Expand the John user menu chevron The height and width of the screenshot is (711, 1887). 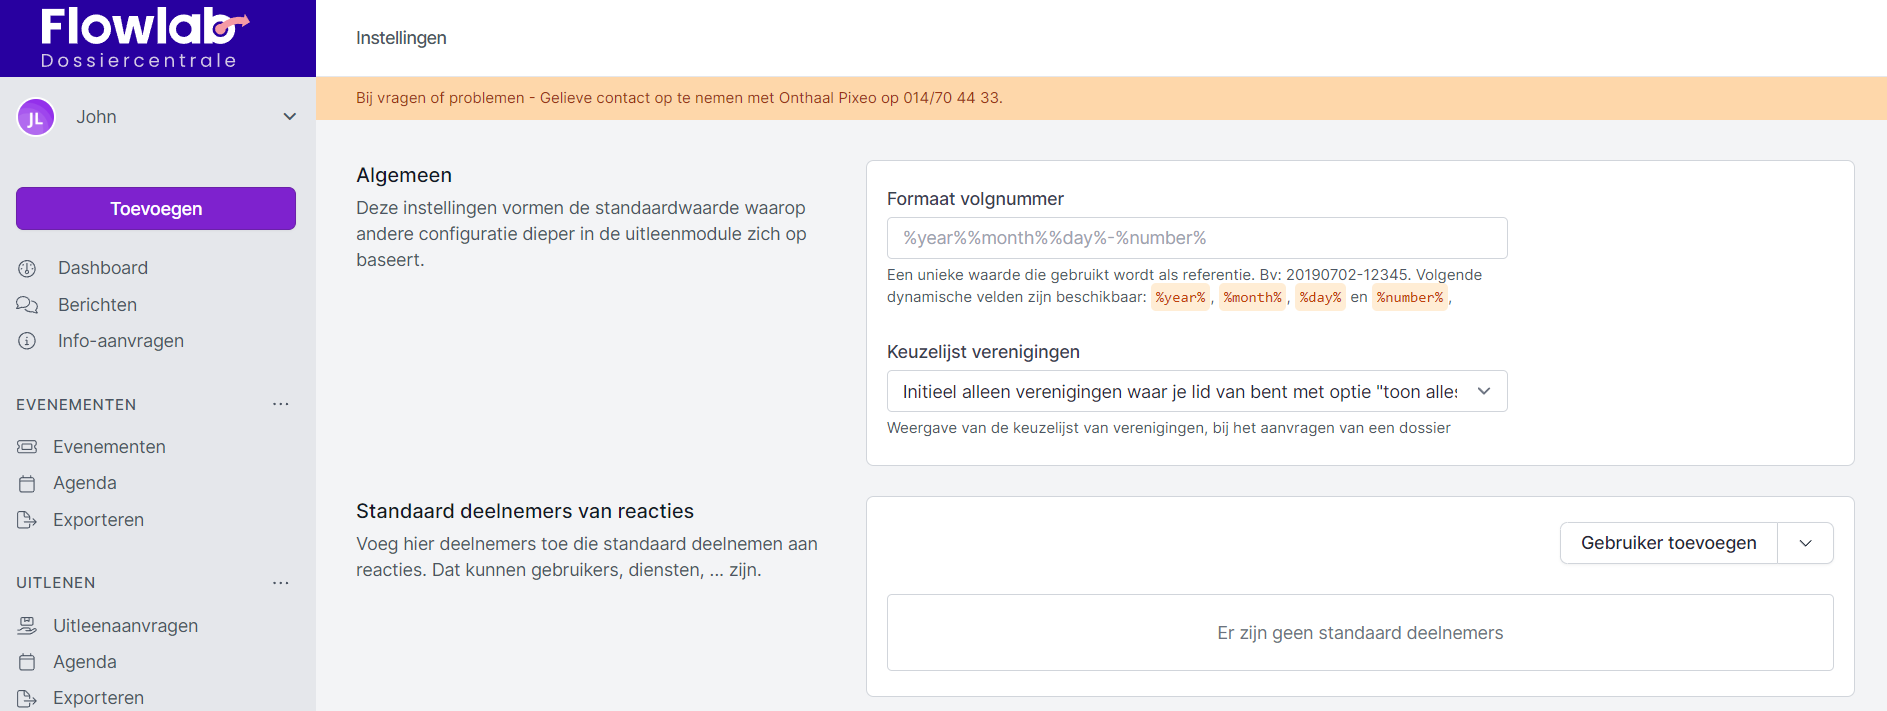point(290,117)
